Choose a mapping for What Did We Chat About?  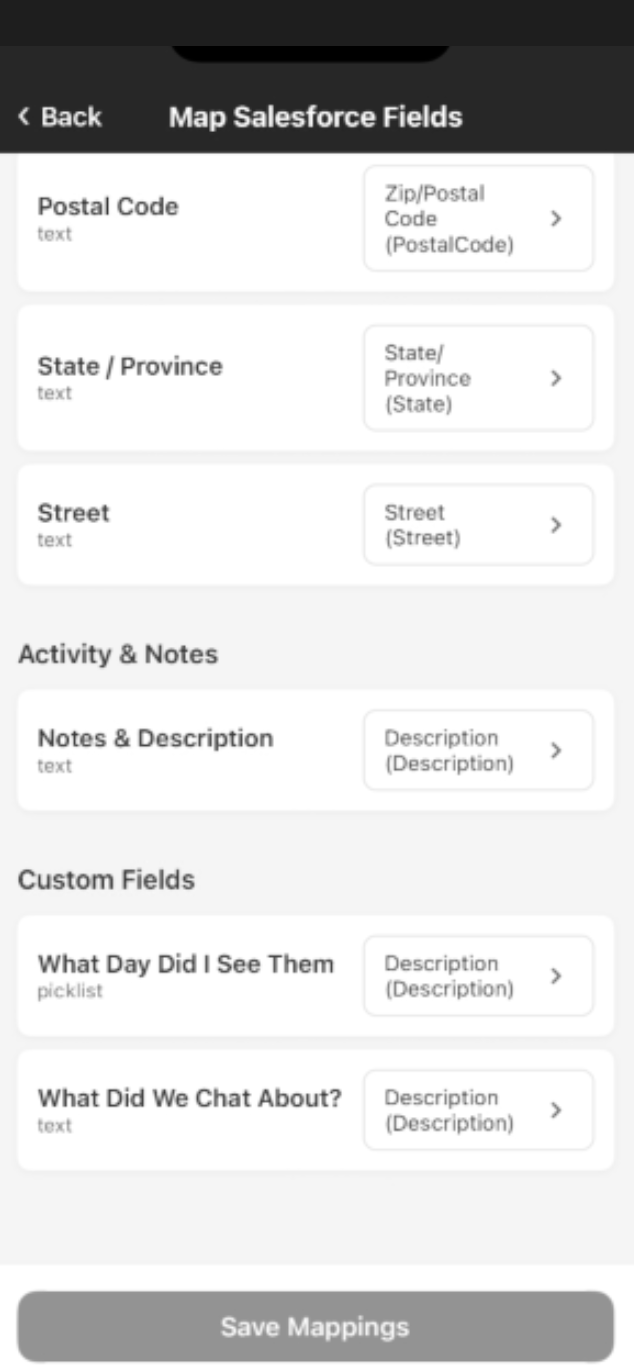coord(477,1110)
